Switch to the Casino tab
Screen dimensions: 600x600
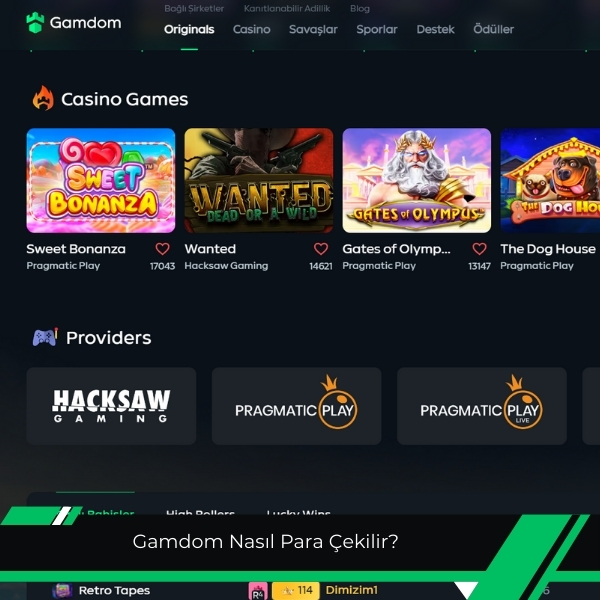pos(251,29)
